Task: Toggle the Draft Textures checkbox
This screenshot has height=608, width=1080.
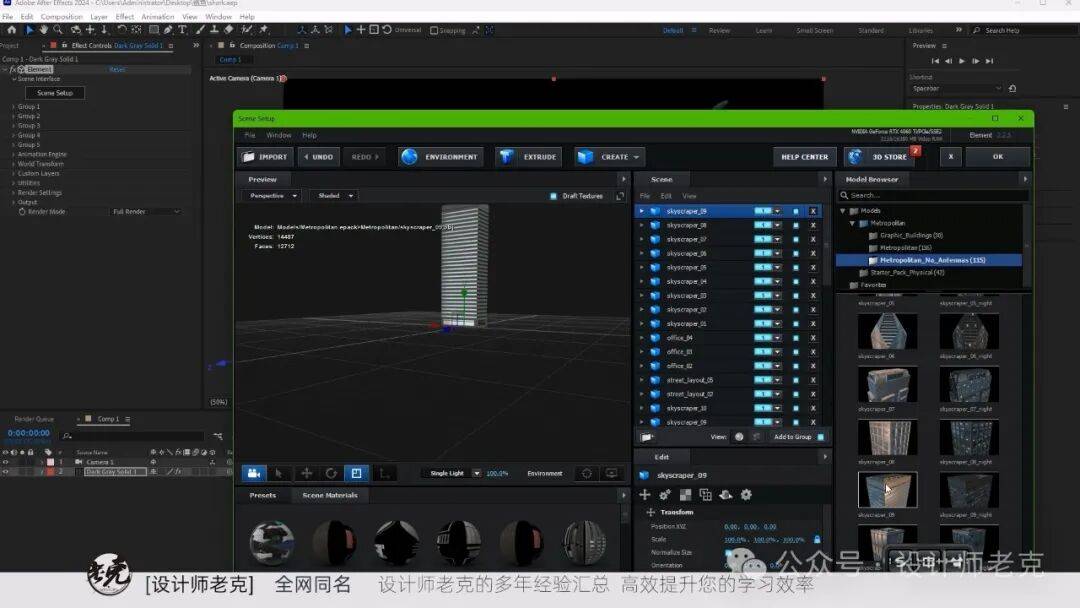Action: (553, 196)
